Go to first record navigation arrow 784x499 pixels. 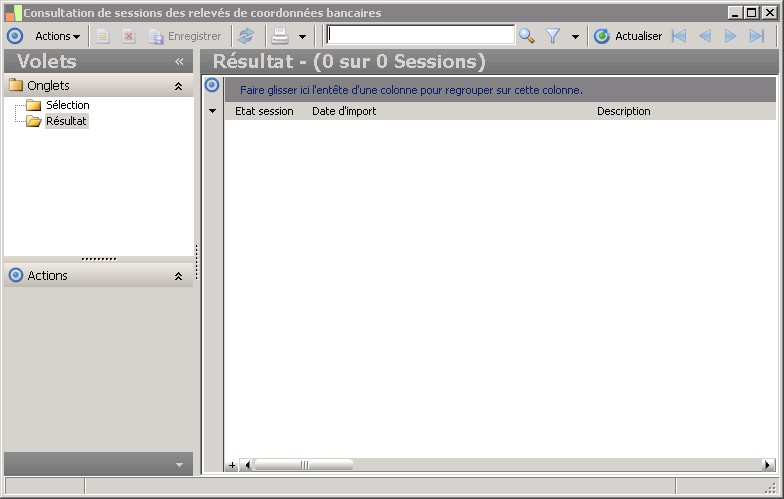click(x=678, y=36)
